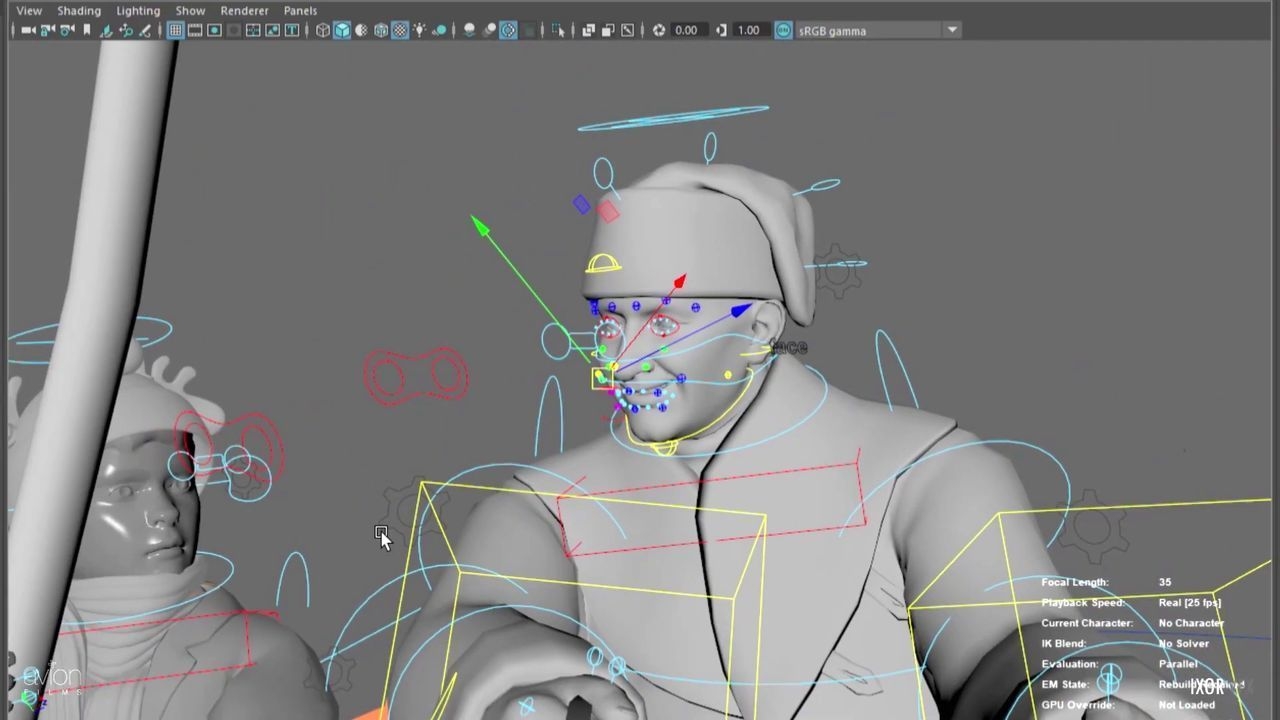Viewport: 1280px width, 720px height.
Task: Open the Lighting menu
Action: pos(138,10)
